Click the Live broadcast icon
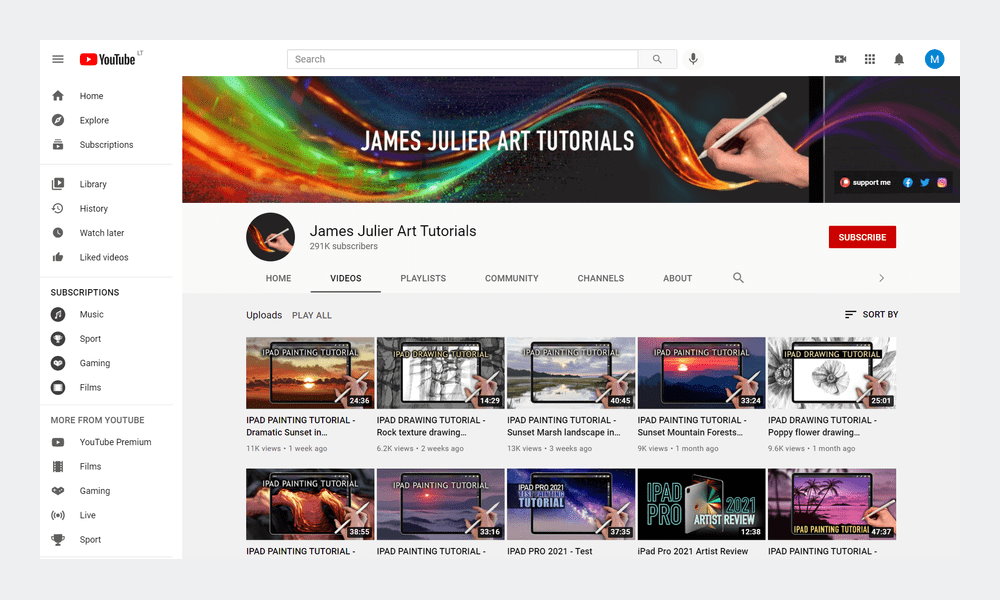1000x600 pixels. point(57,515)
